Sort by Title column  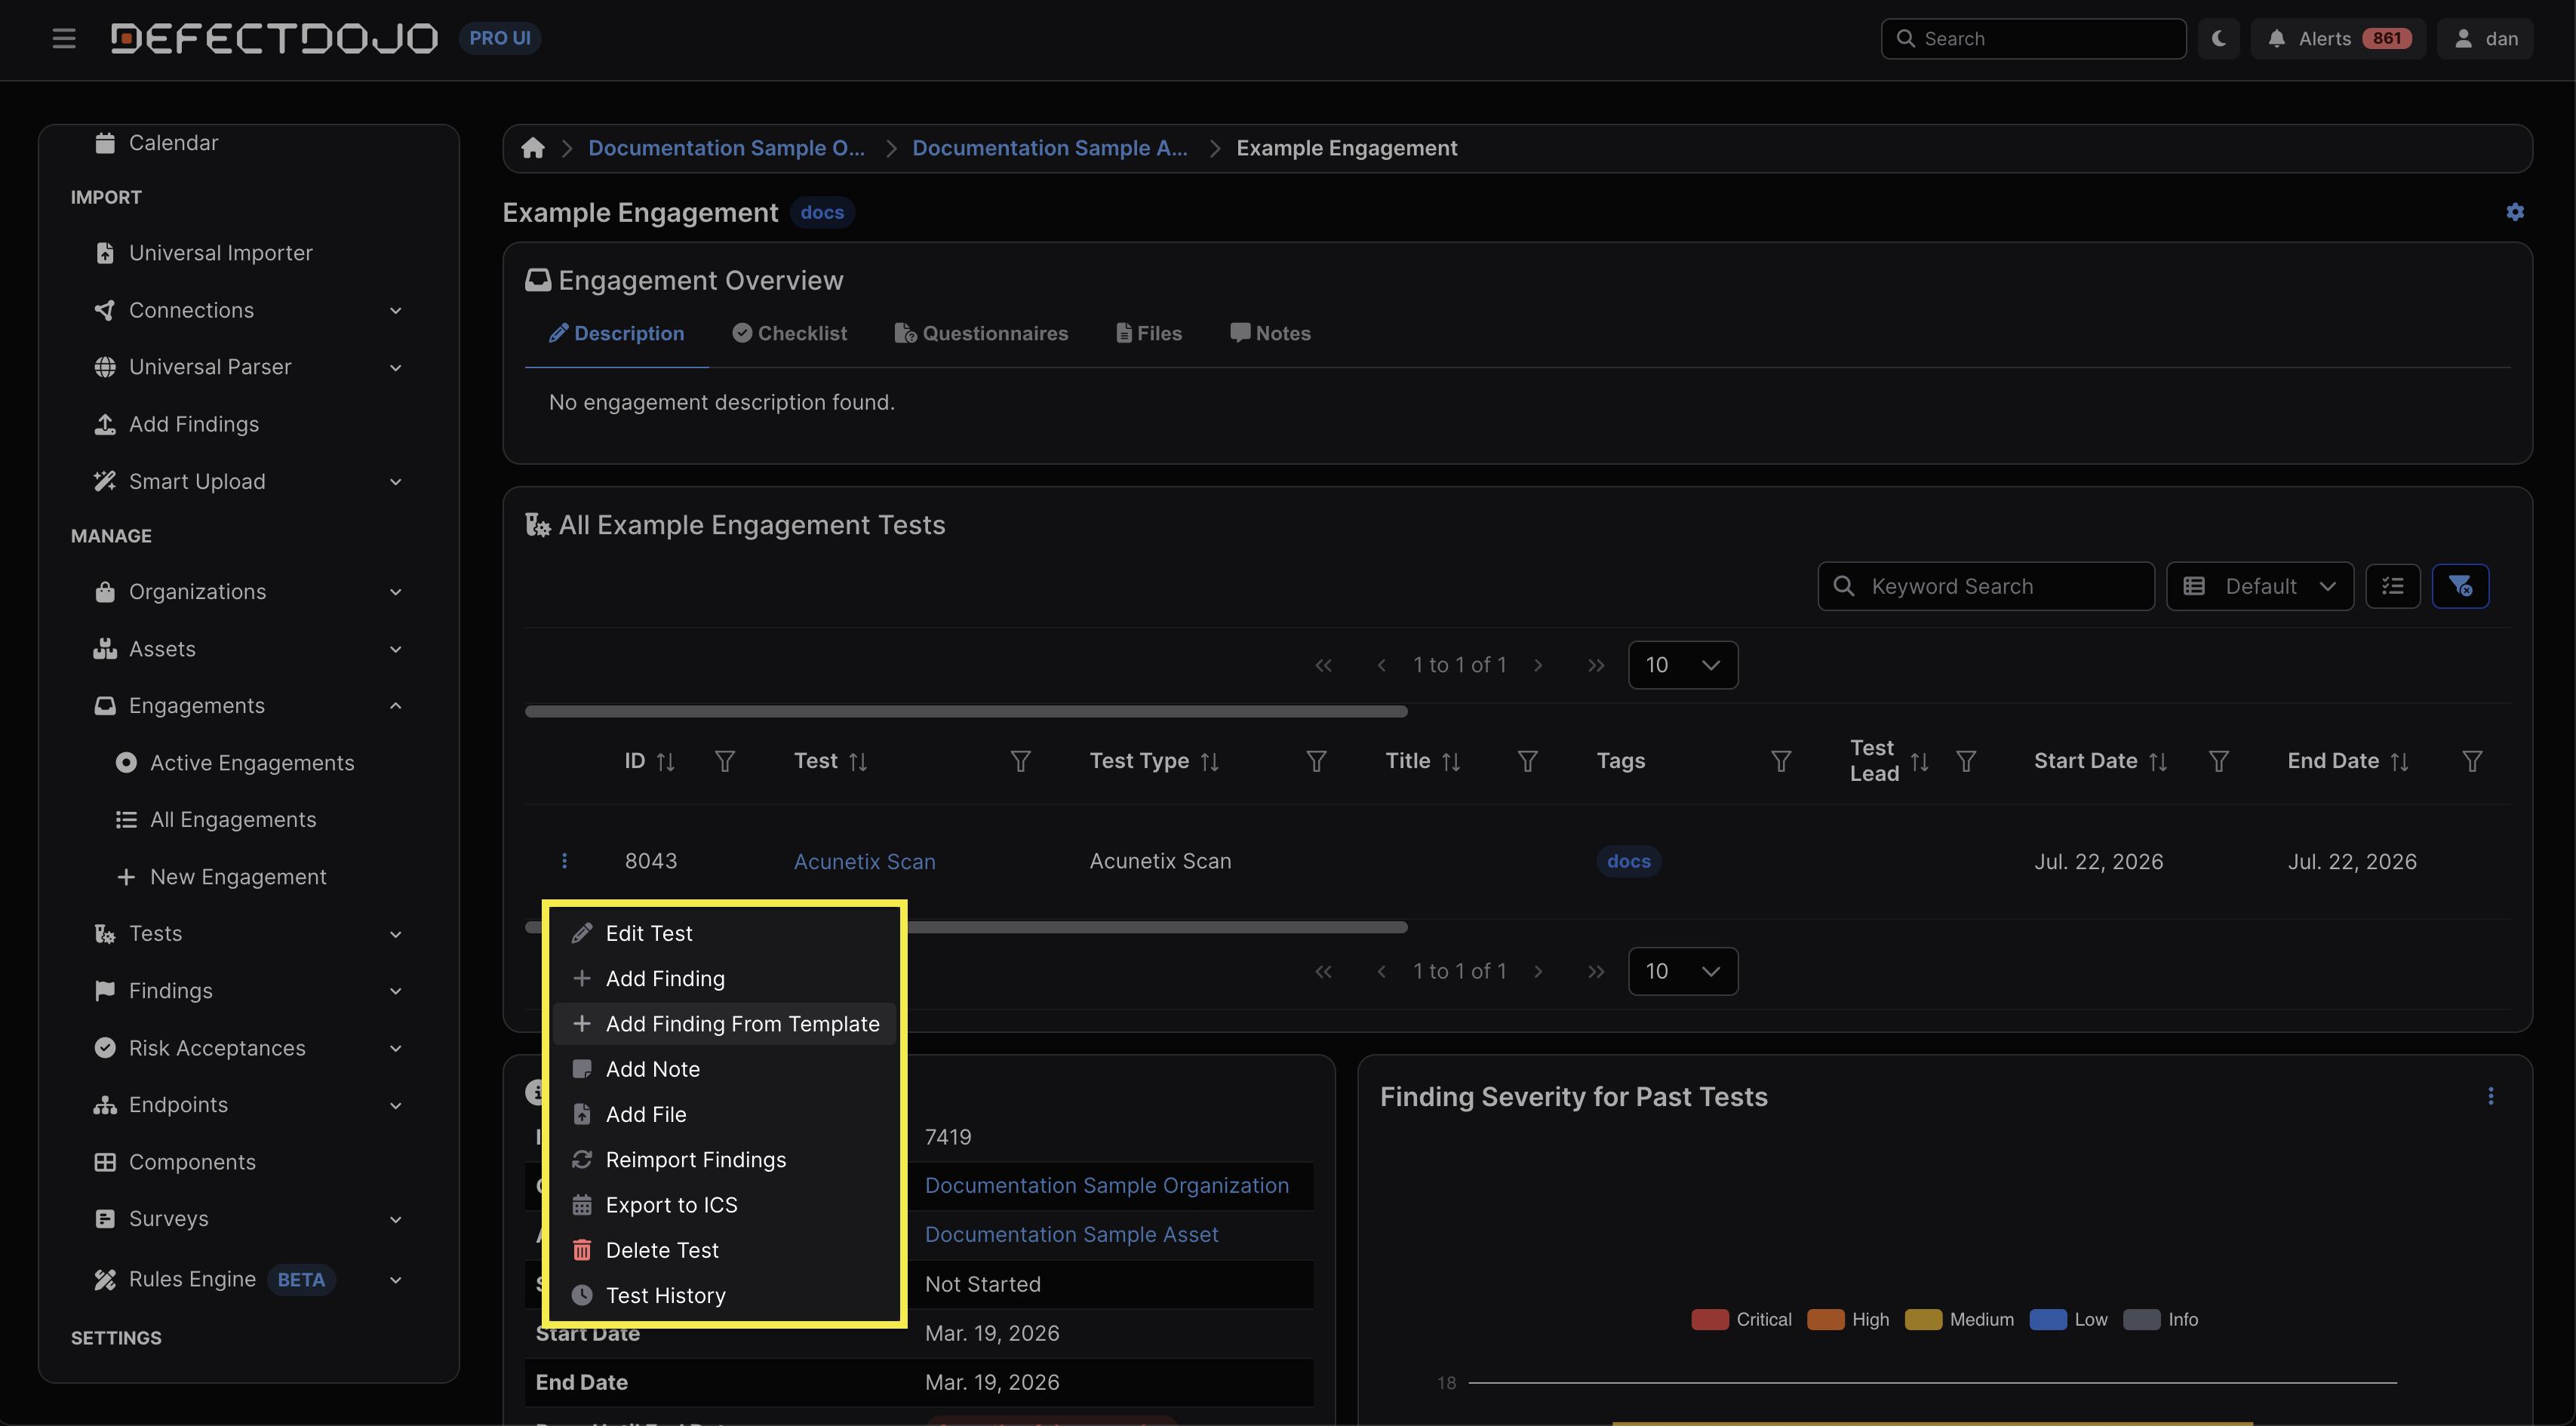click(x=1451, y=762)
